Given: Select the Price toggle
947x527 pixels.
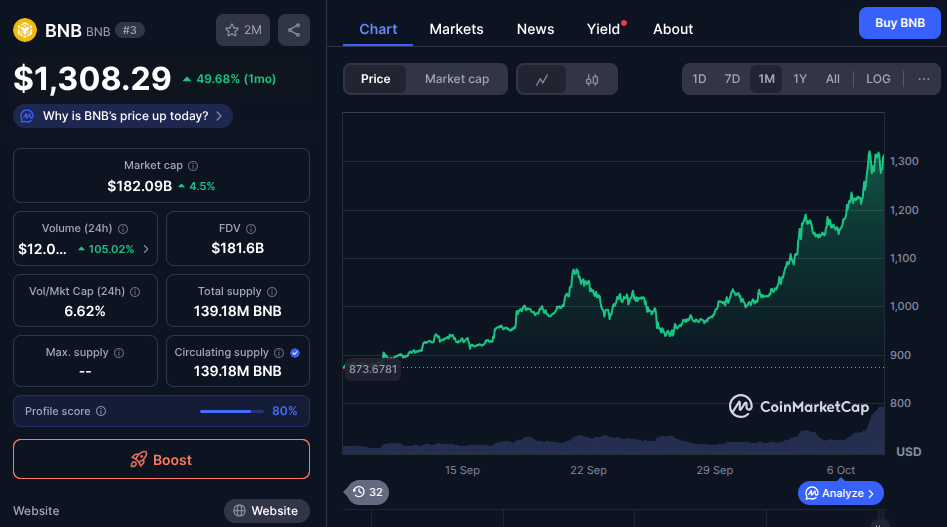Looking at the screenshot, I should (x=375, y=79).
